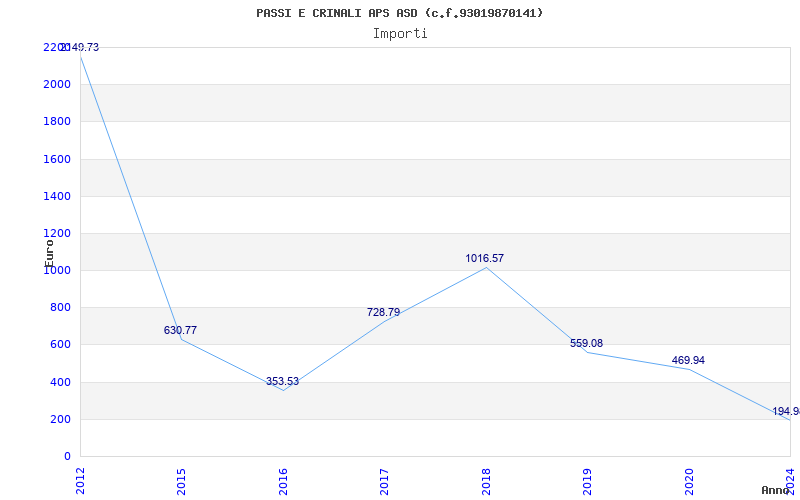800x500 pixels.
Task: Click the 200 y-axis tick label
Action: tap(60, 419)
